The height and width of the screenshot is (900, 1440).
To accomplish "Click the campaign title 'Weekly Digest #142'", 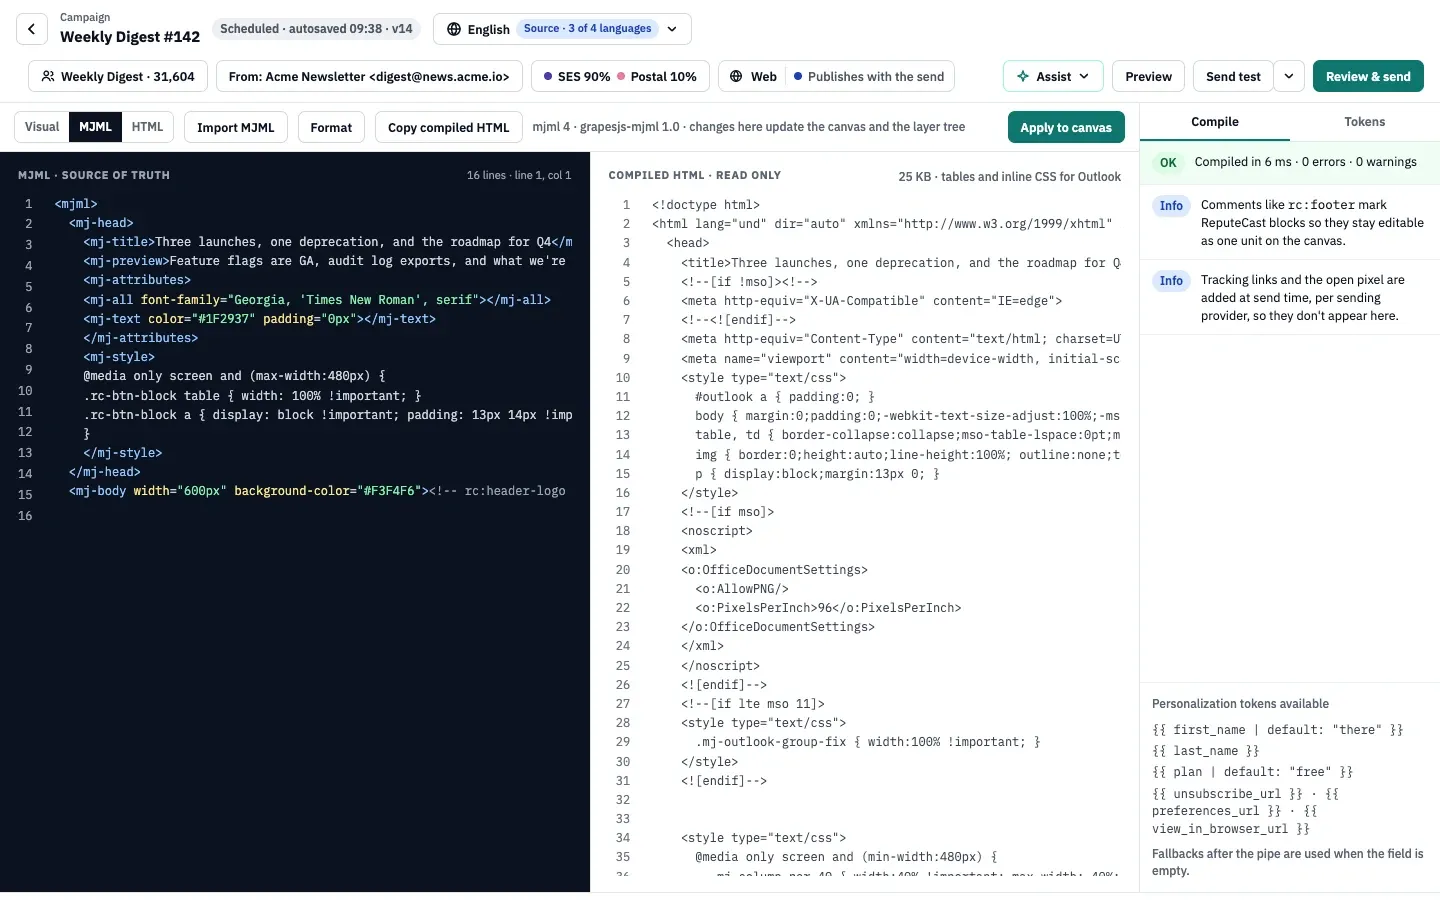I will (x=130, y=37).
